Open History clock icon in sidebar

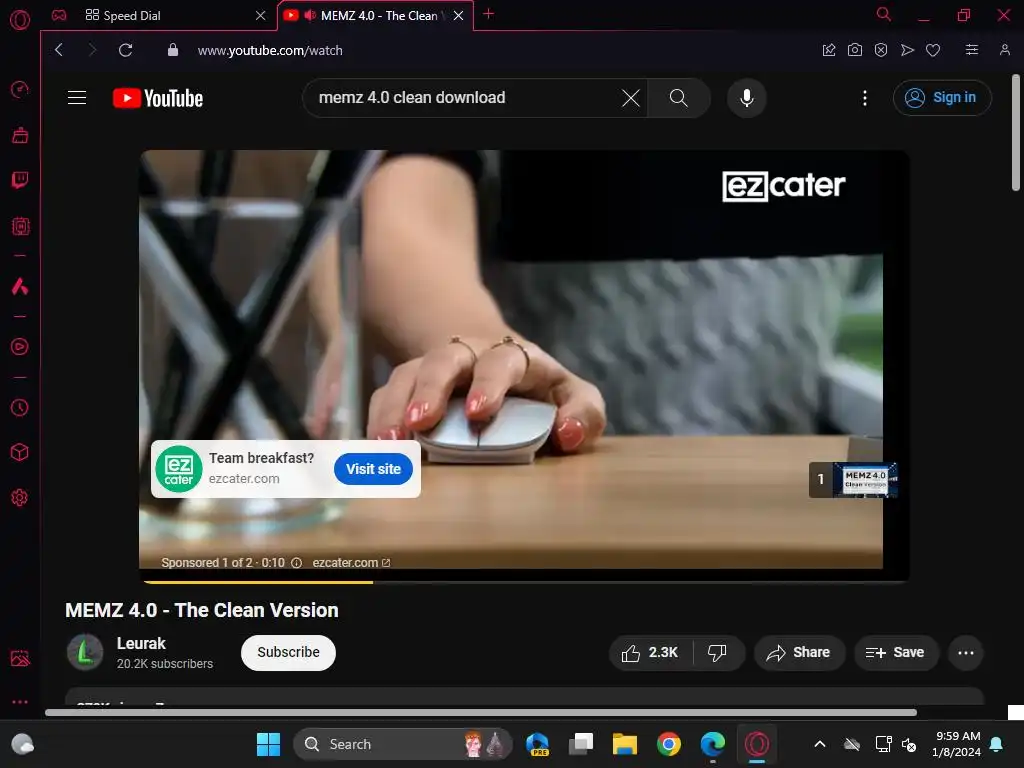20,408
